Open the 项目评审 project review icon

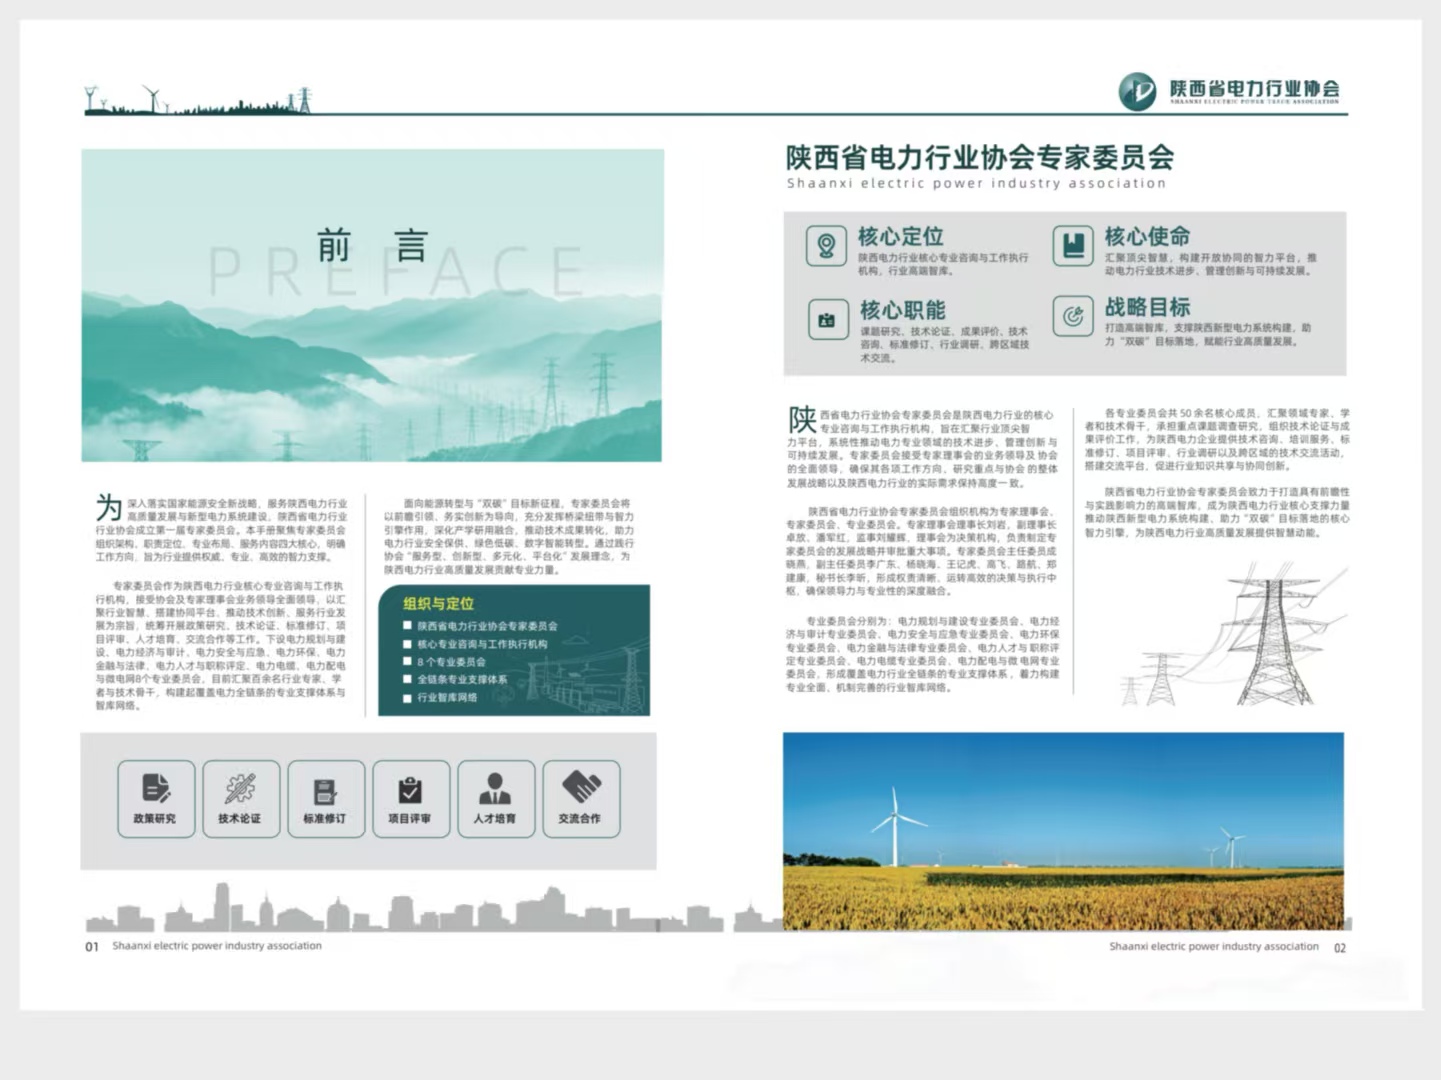[x=410, y=798]
